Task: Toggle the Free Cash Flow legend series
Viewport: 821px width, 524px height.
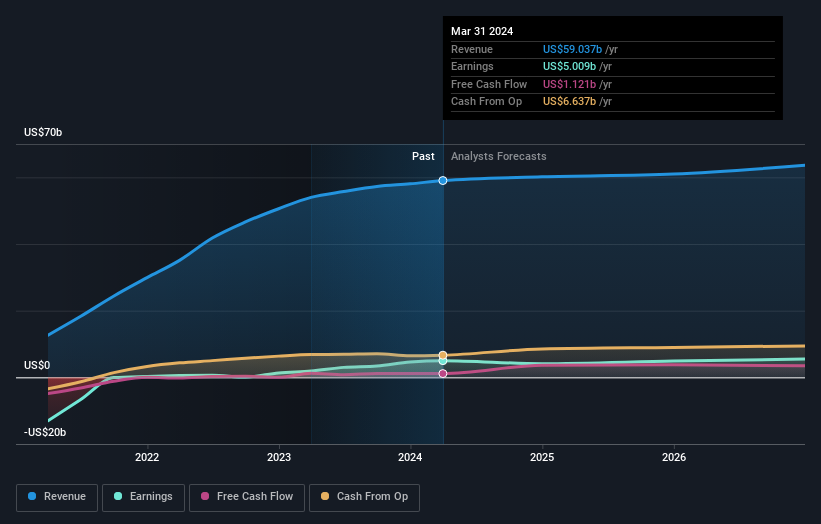Action: pos(247,497)
